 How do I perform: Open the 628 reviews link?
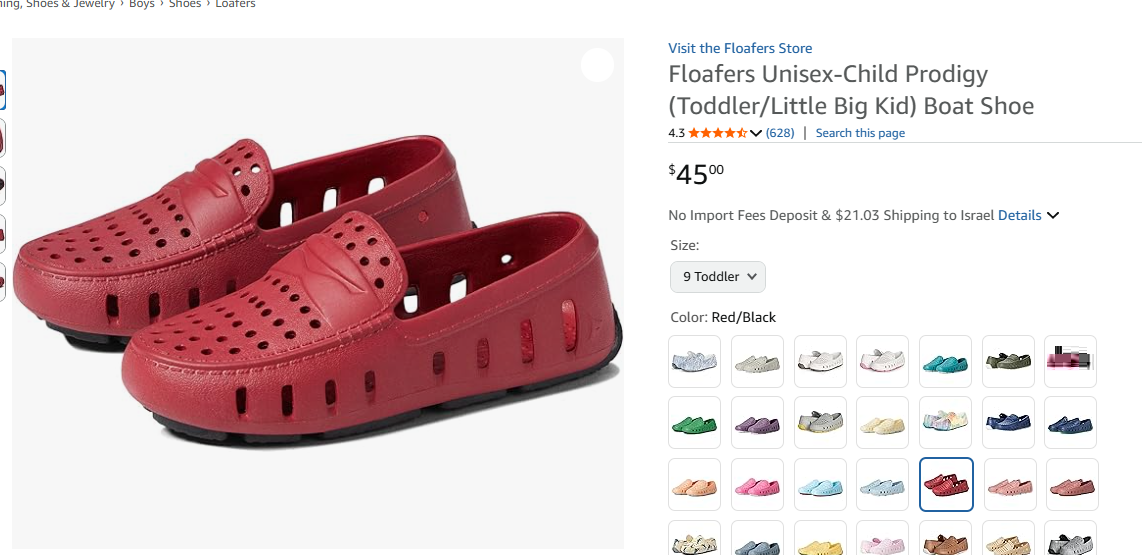(780, 133)
